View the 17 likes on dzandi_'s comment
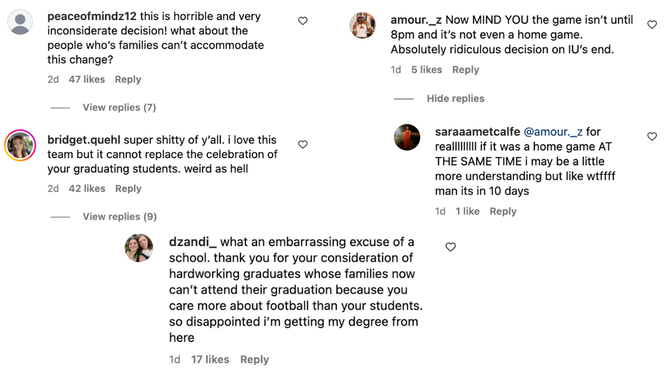668x376 pixels. point(210,359)
